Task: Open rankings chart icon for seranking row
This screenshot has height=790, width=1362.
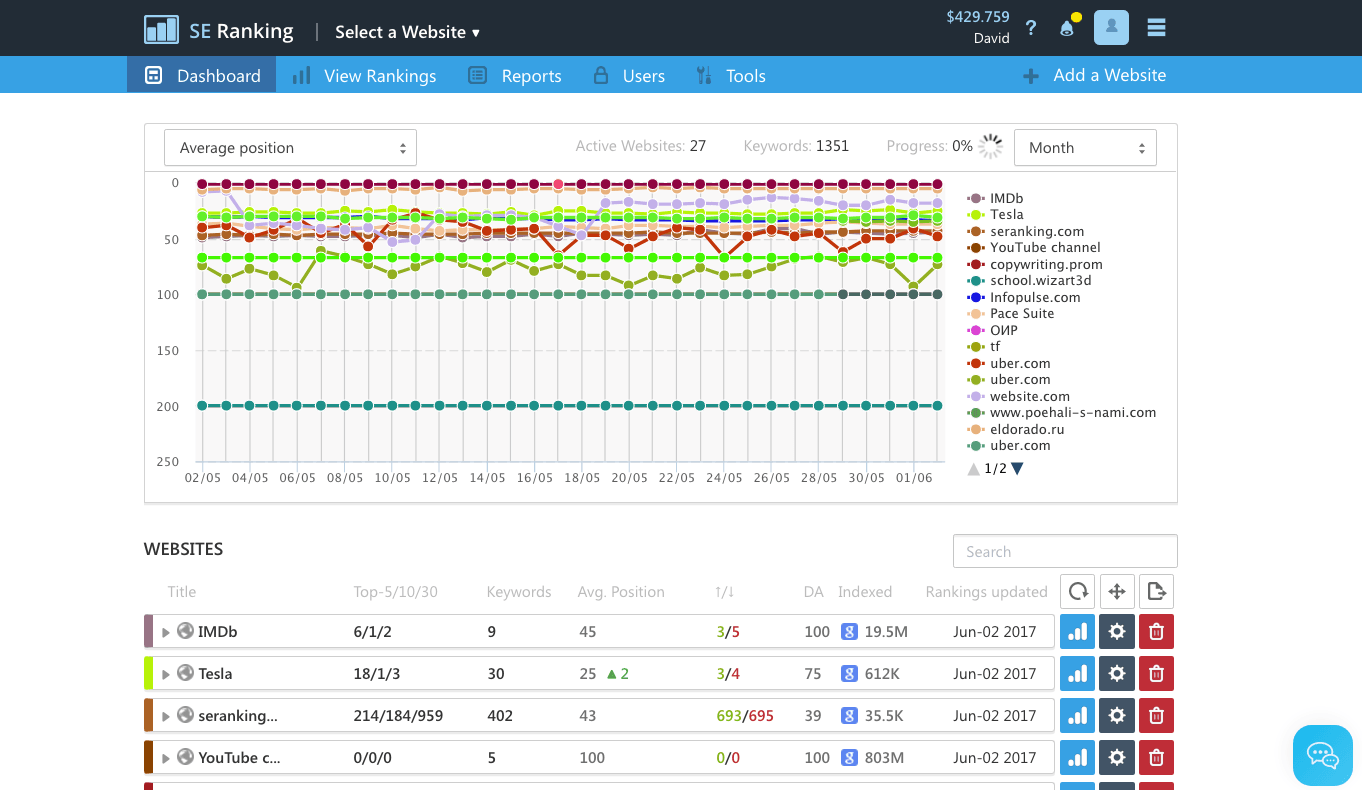Action: point(1078,716)
